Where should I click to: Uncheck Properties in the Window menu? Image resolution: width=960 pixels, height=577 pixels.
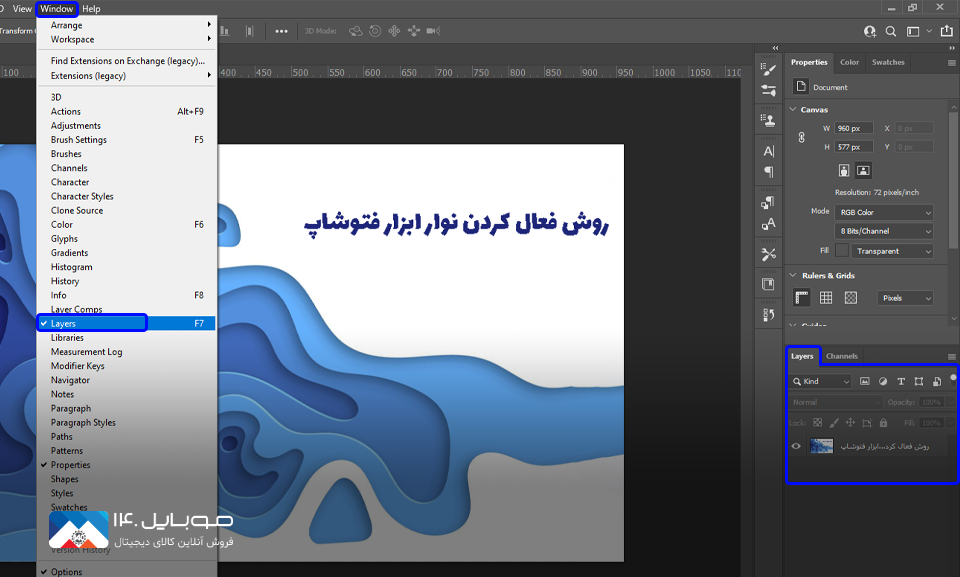tap(126, 464)
